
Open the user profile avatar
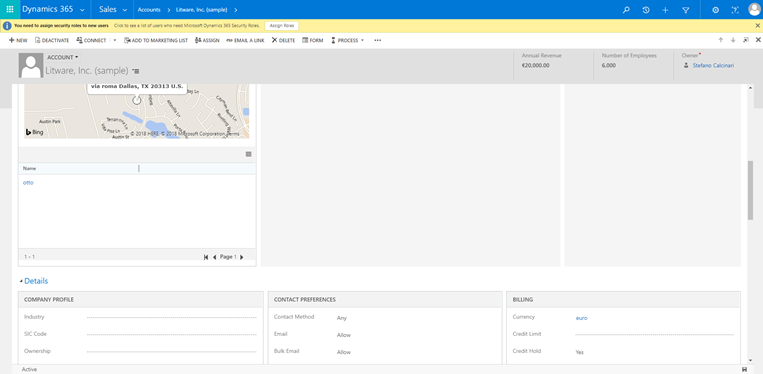pos(754,10)
